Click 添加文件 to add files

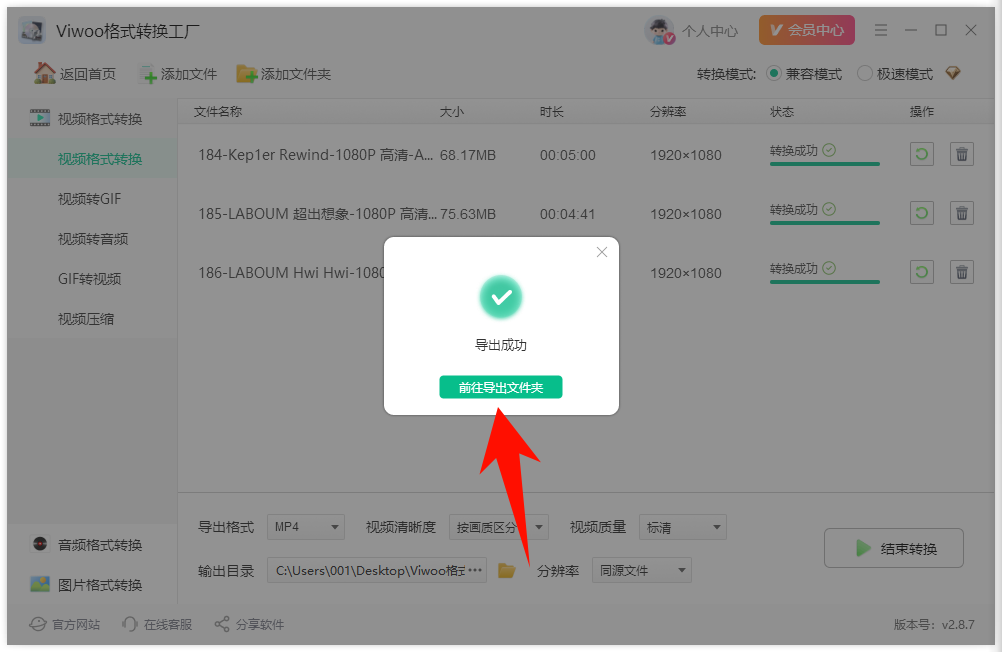pyautogui.click(x=178, y=74)
